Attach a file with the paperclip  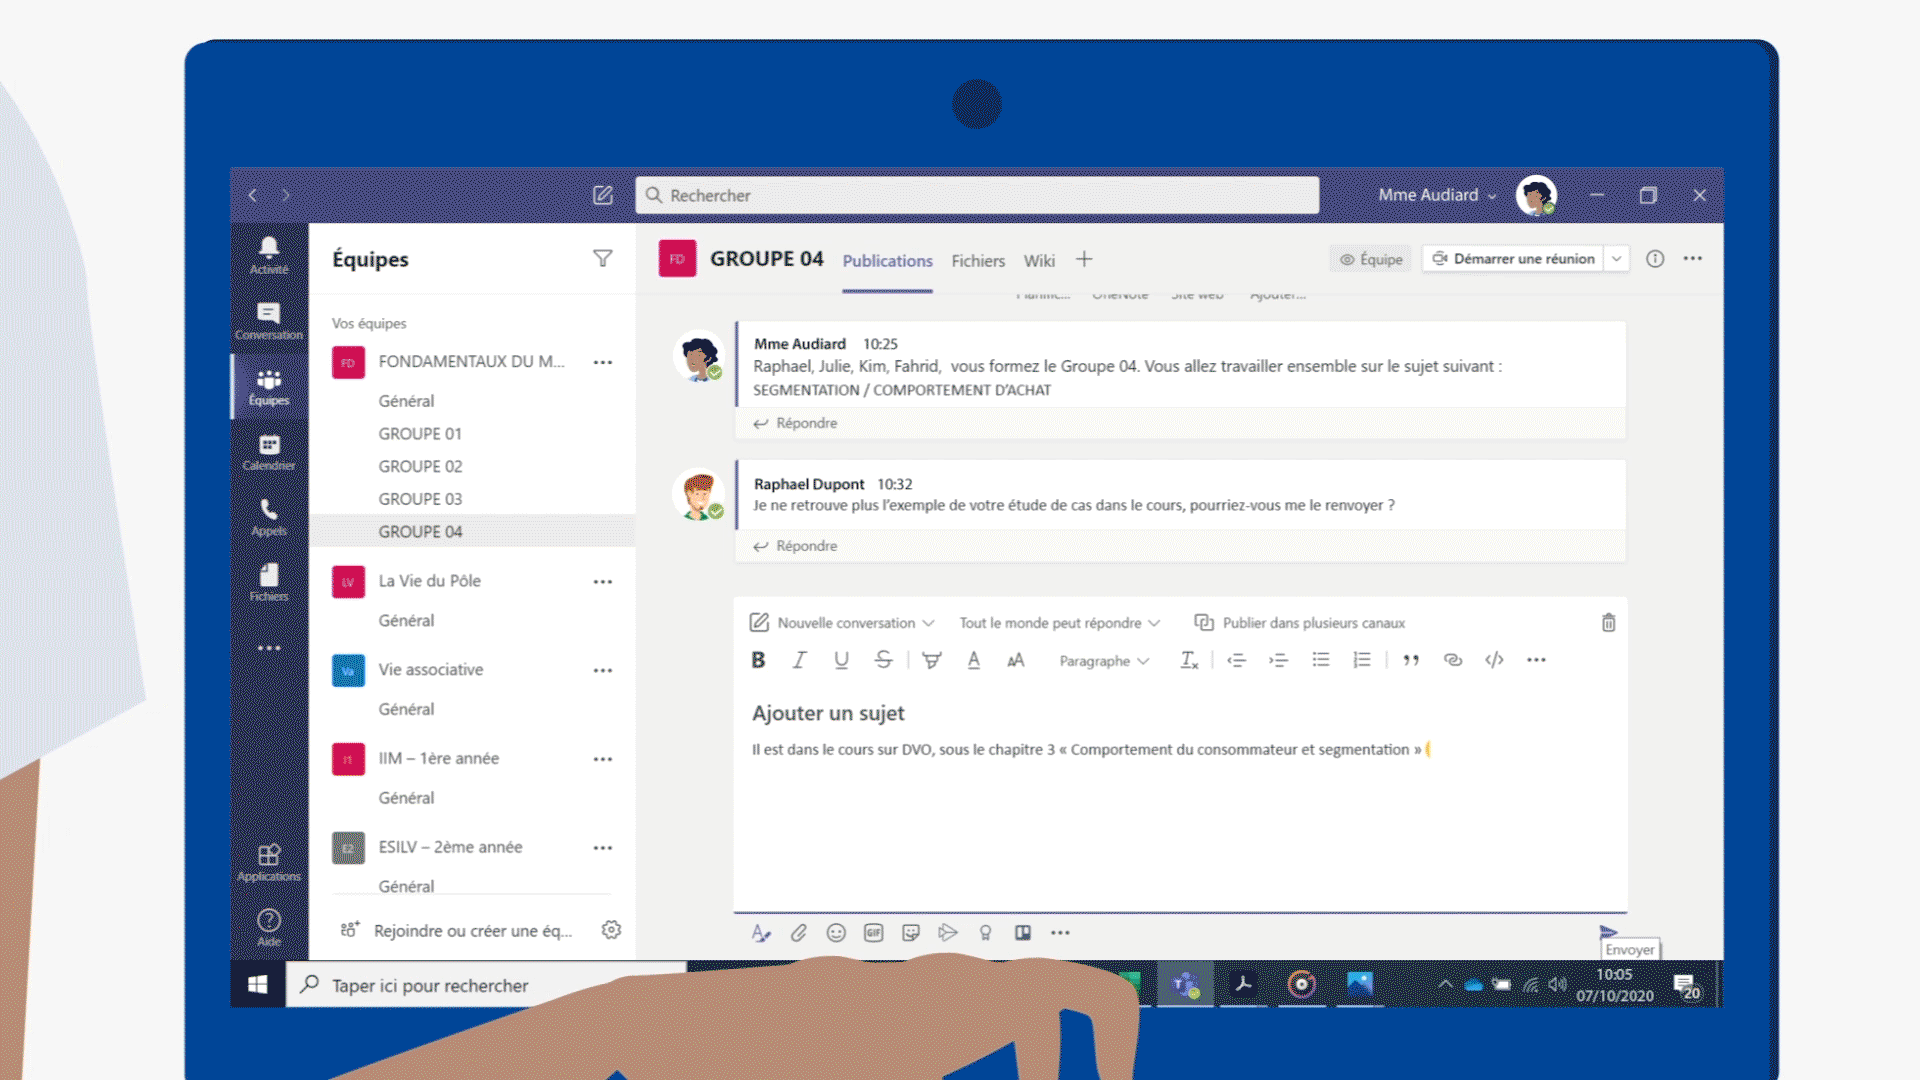(798, 933)
